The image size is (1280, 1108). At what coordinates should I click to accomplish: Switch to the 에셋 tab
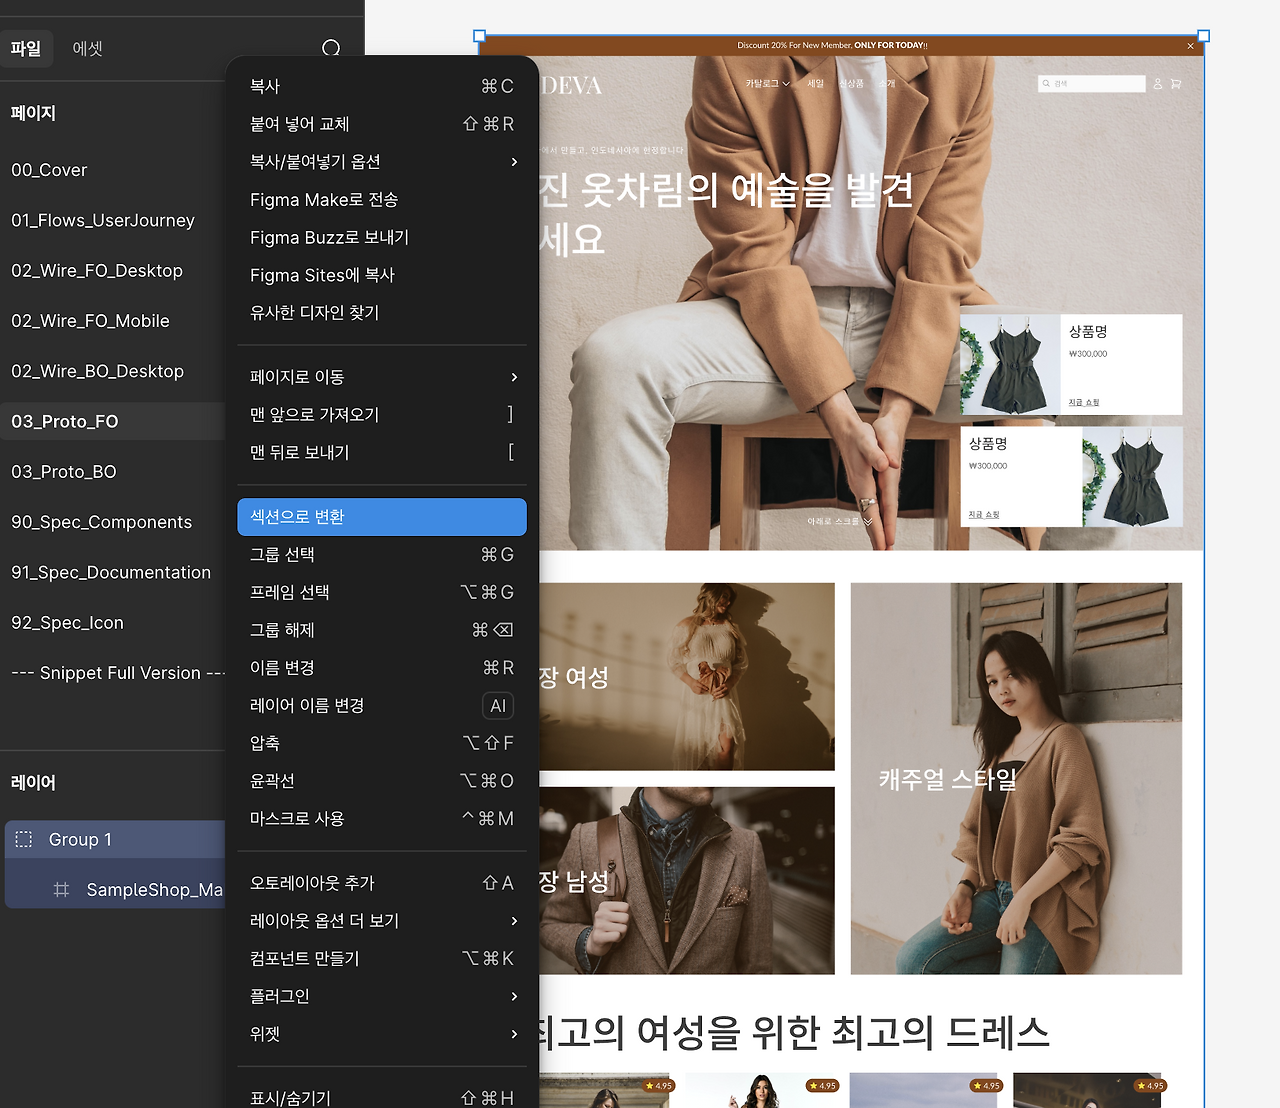coord(87,48)
